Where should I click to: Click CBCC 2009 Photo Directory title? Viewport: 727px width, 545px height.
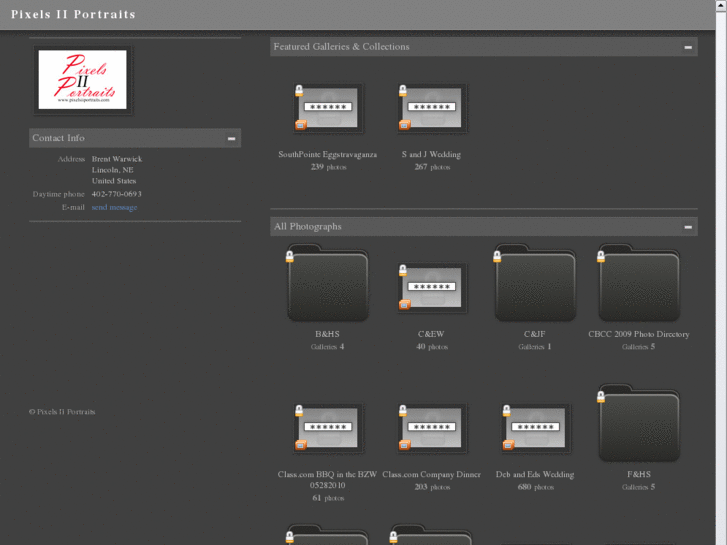(x=639, y=334)
